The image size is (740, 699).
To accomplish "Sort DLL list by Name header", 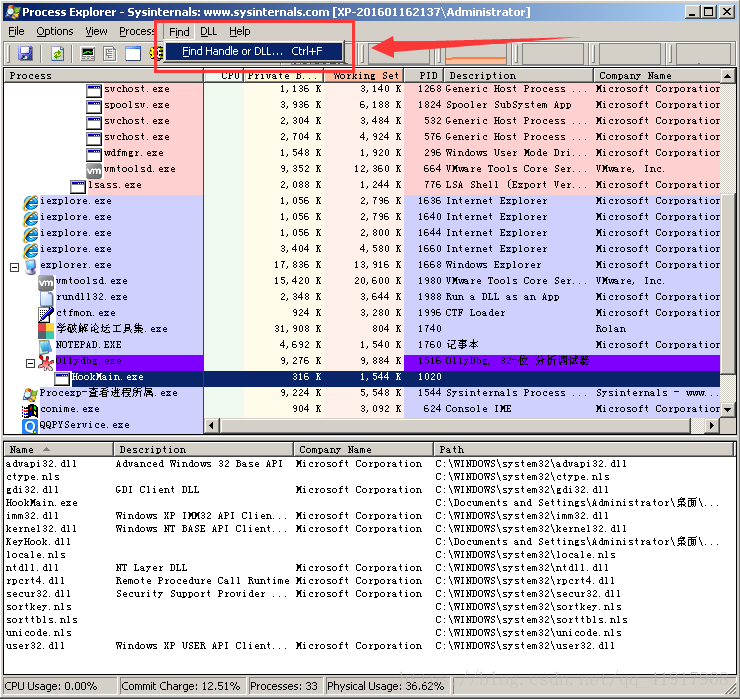I will 59,449.
